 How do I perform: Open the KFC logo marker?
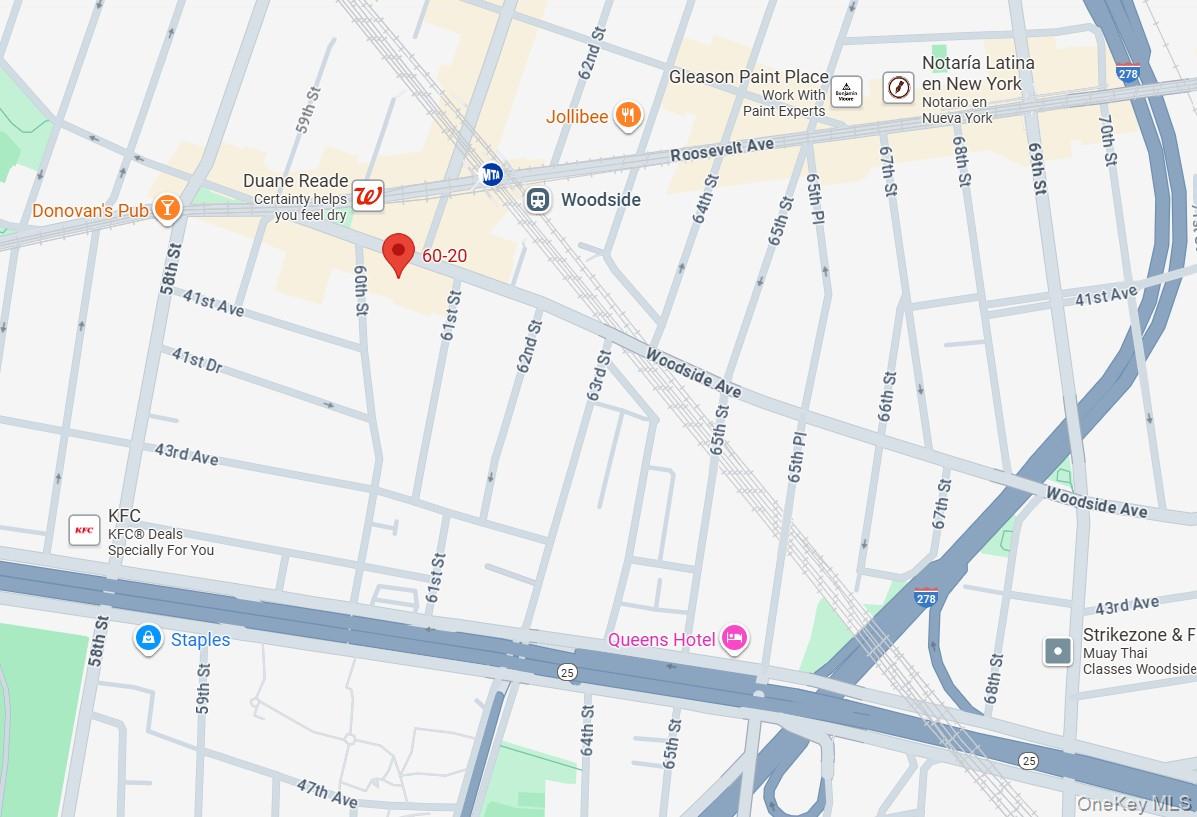point(84,530)
